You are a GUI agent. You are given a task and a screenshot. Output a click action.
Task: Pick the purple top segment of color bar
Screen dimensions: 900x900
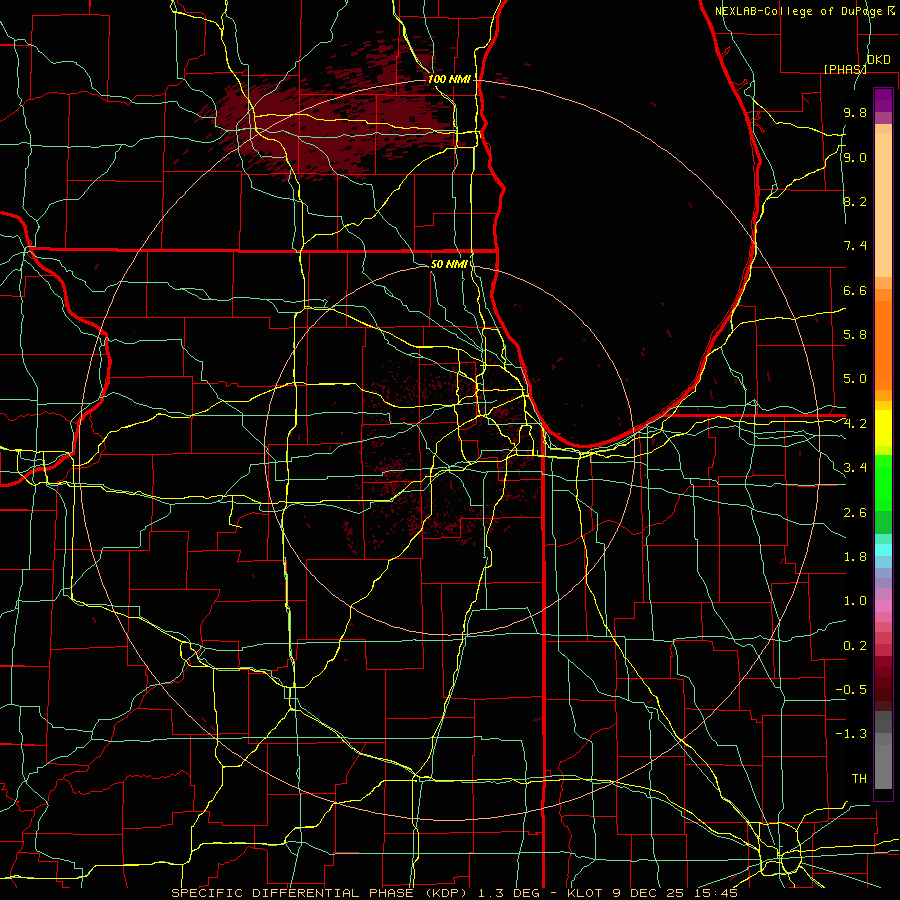[883, 100]
